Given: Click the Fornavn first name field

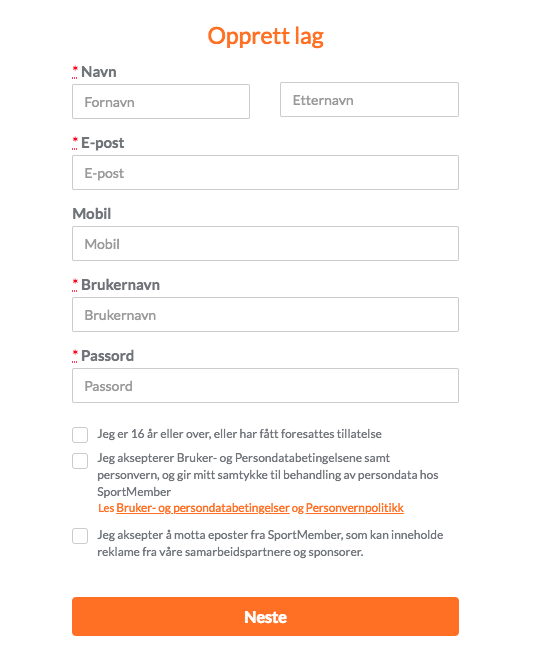Looking at the screenshot, I should point(161,101).
